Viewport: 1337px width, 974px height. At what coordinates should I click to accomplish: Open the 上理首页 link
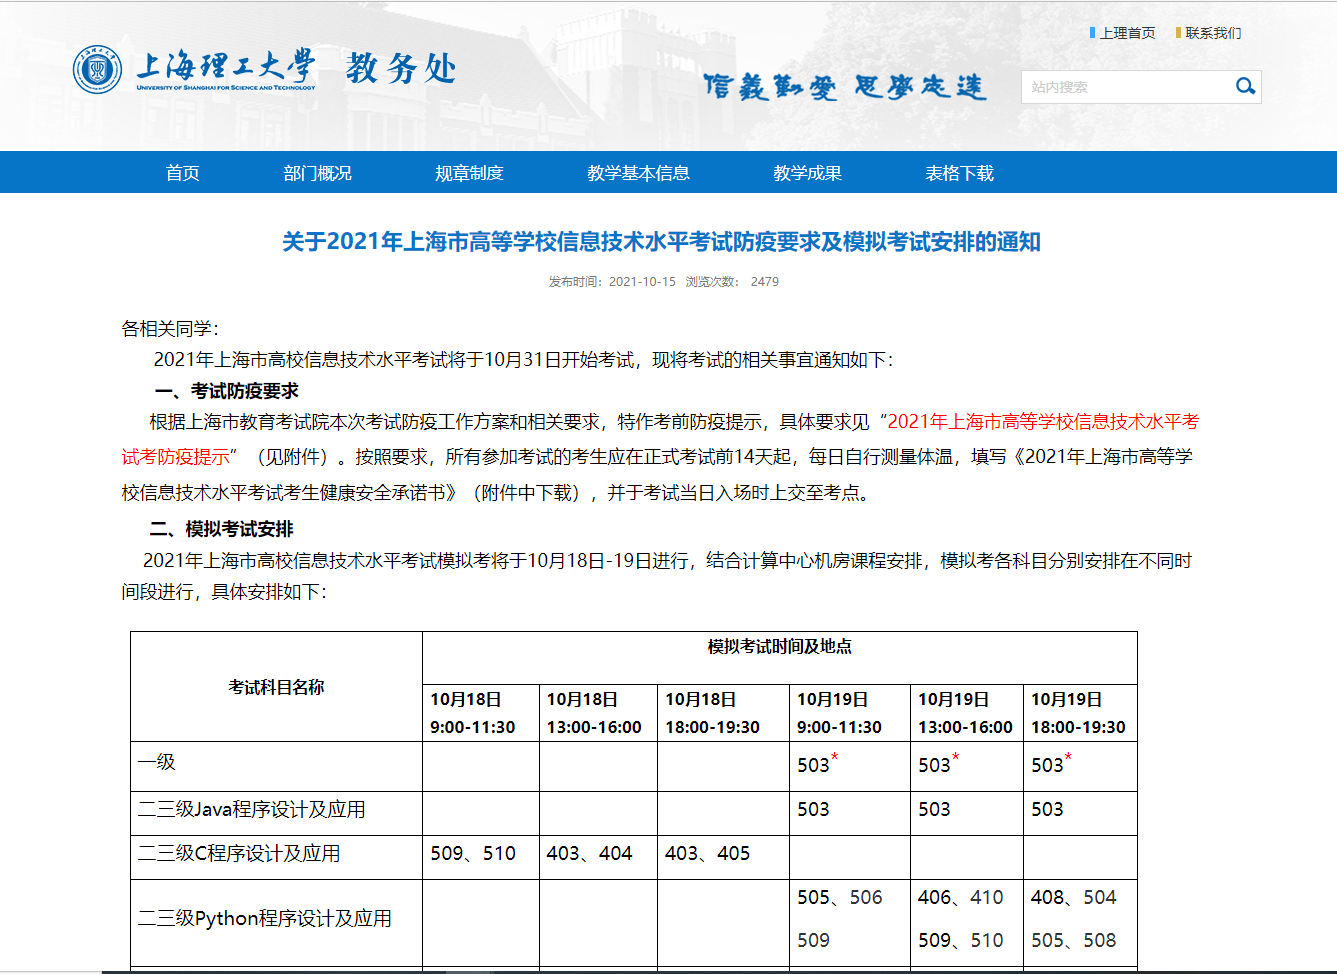[x=1127, y=33]
